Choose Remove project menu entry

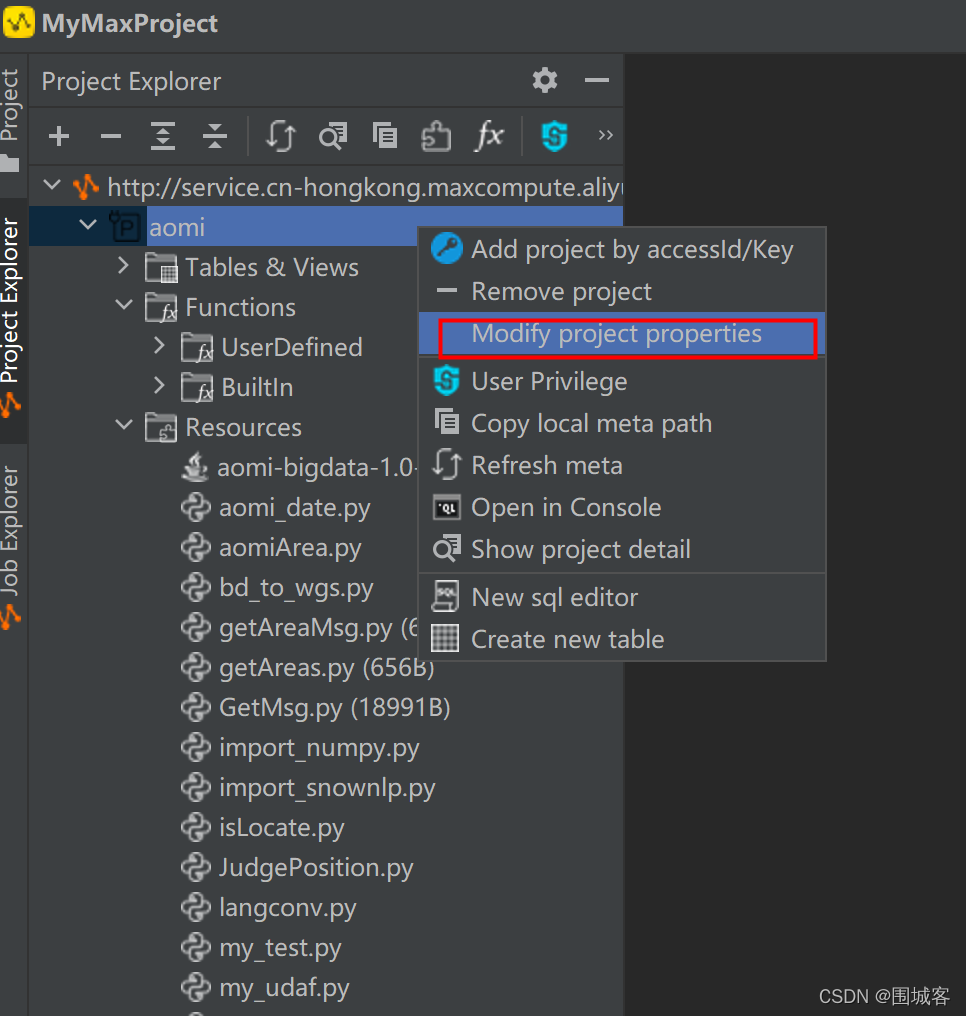pos(622,292)
